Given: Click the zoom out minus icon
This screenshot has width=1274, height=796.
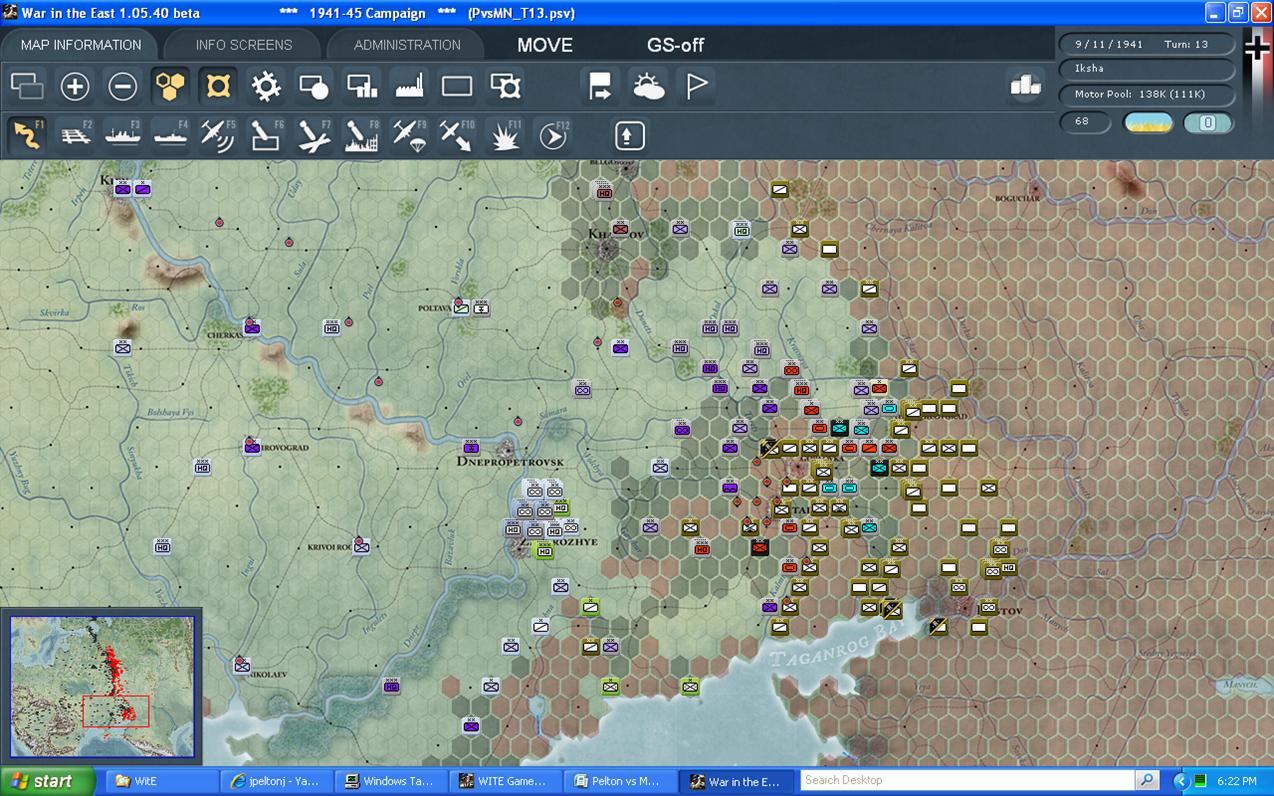Looking at the screenshot, I should pyautogui.click(x=123, y=87).
